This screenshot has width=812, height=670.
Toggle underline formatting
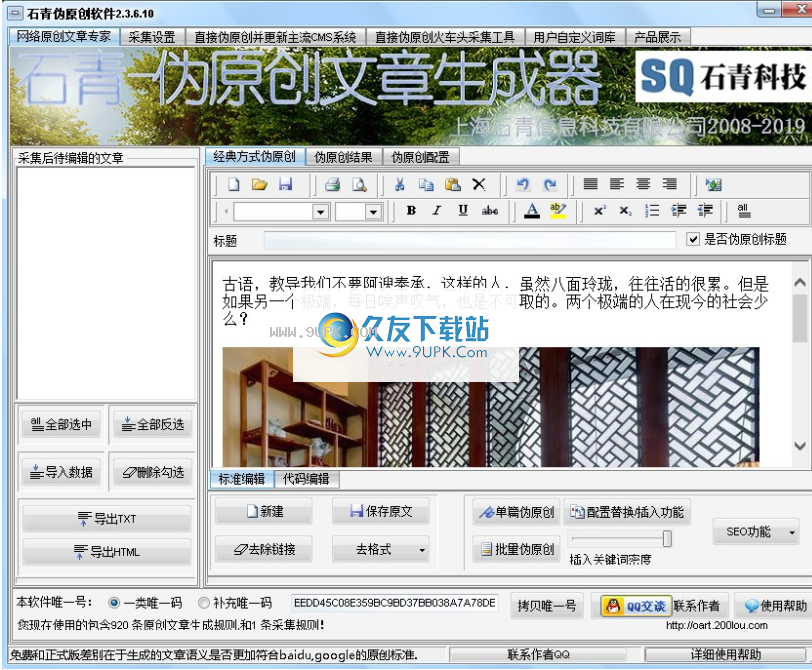463,210
